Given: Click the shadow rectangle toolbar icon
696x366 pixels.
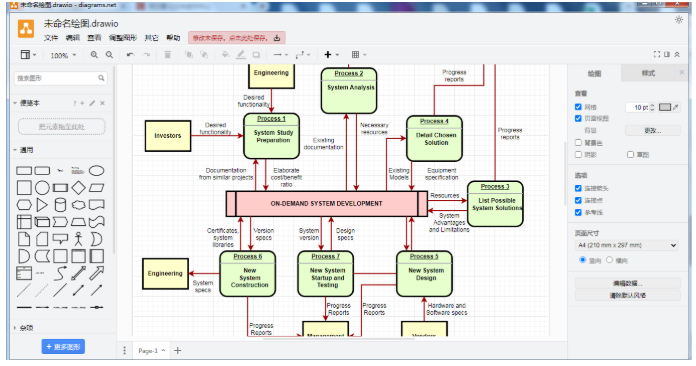Looking at the screenshot, I should pyautogui.click(x=256, y=55).
